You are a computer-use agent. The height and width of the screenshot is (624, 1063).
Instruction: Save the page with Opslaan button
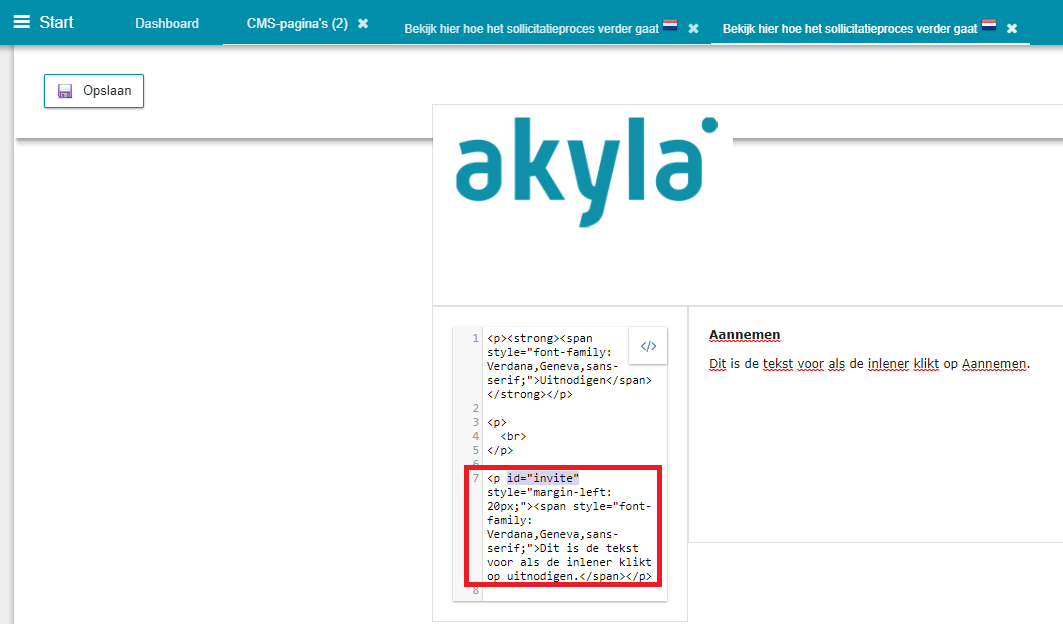(94, 91)
